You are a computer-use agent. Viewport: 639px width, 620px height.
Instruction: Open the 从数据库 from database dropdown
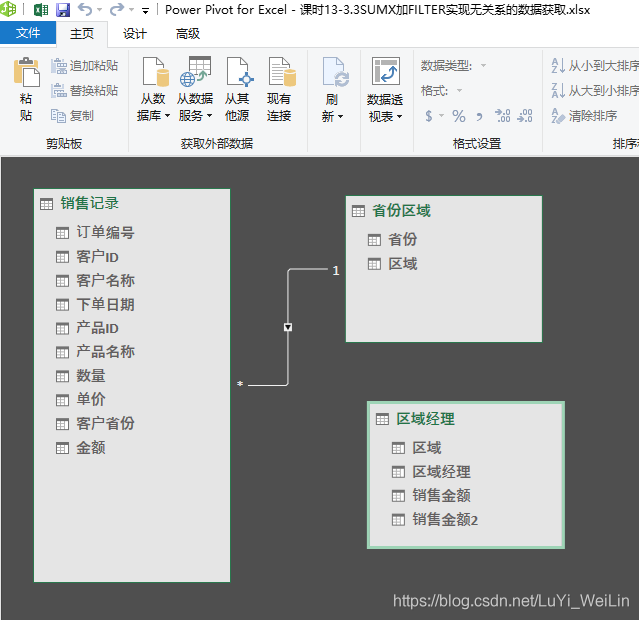(167, 116)
